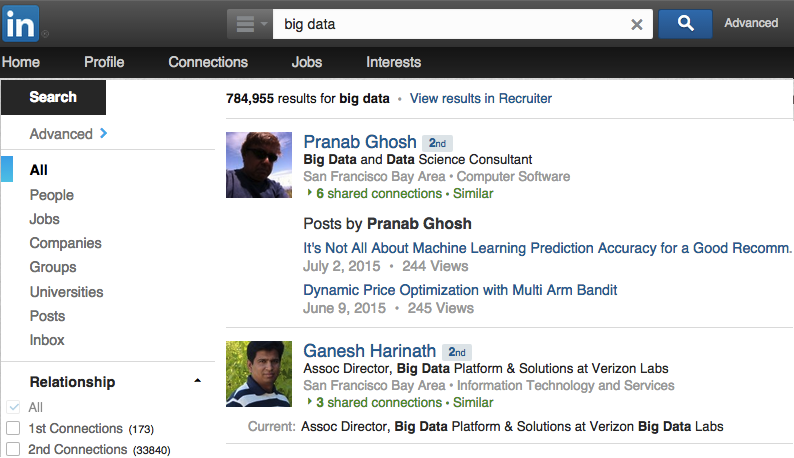This screenshot has height=458, width=794.
Task: Expand Advanced search options in sidebar
Action: [68, 134]
